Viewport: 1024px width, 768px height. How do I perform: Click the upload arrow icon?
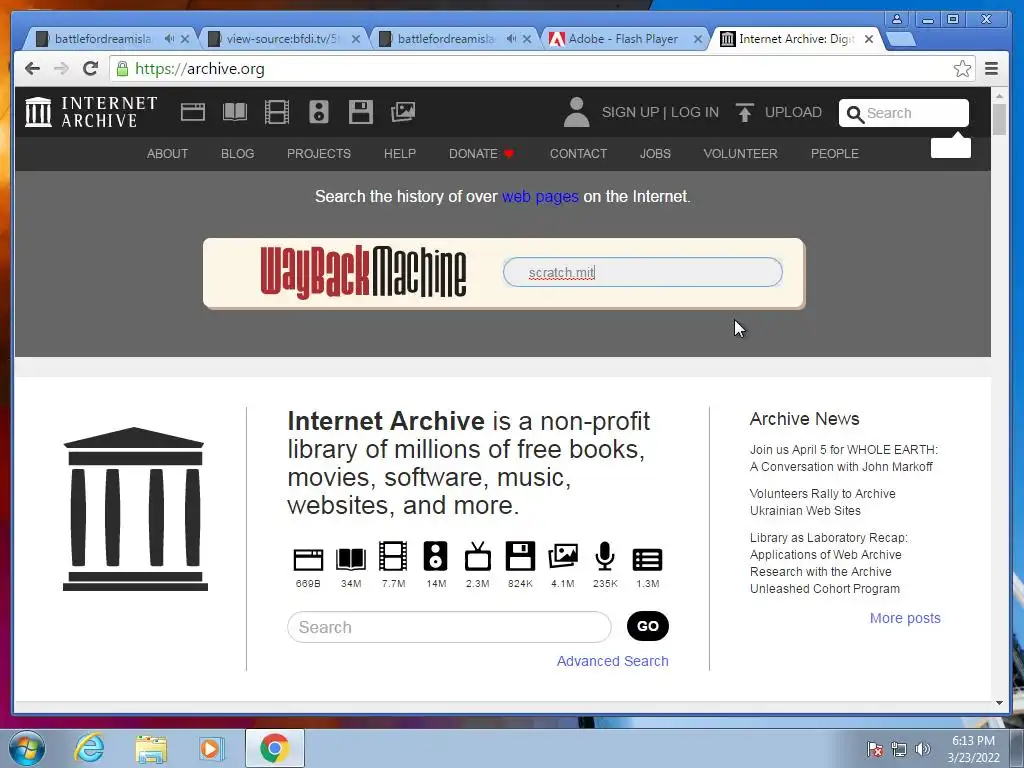tap(744, 112)
